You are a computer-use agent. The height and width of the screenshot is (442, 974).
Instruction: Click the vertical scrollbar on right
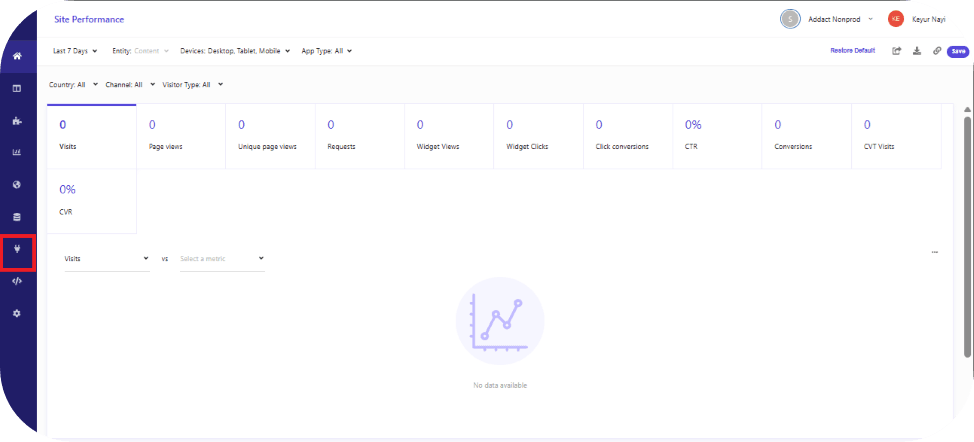click(967, 230)
